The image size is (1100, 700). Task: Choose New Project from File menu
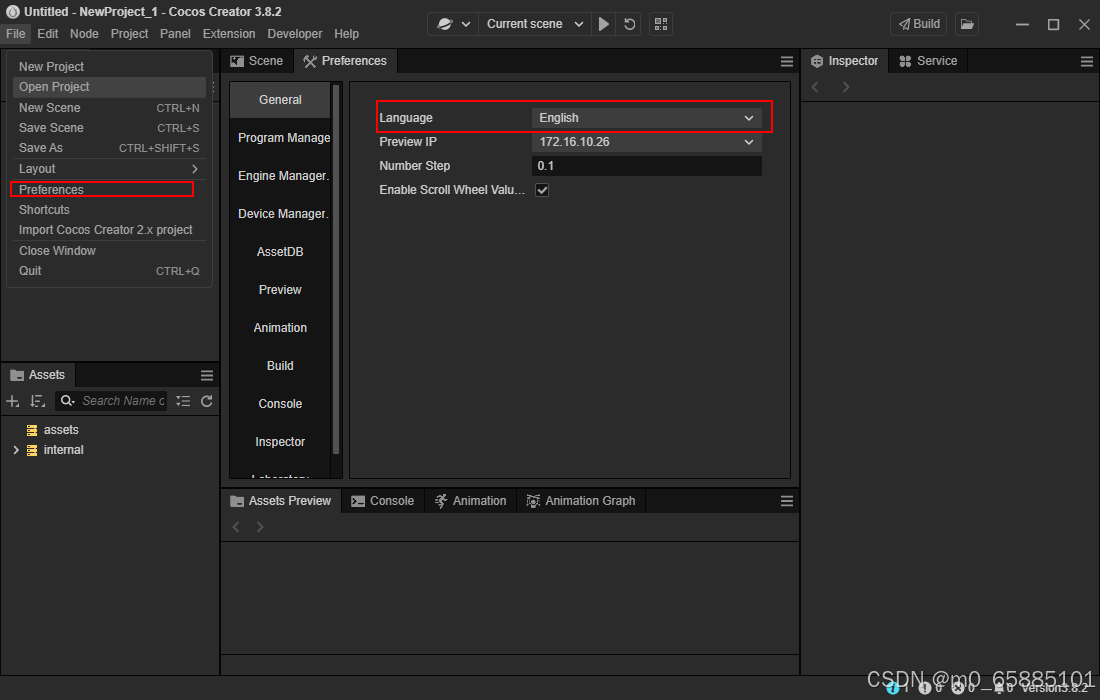[109, 67]
